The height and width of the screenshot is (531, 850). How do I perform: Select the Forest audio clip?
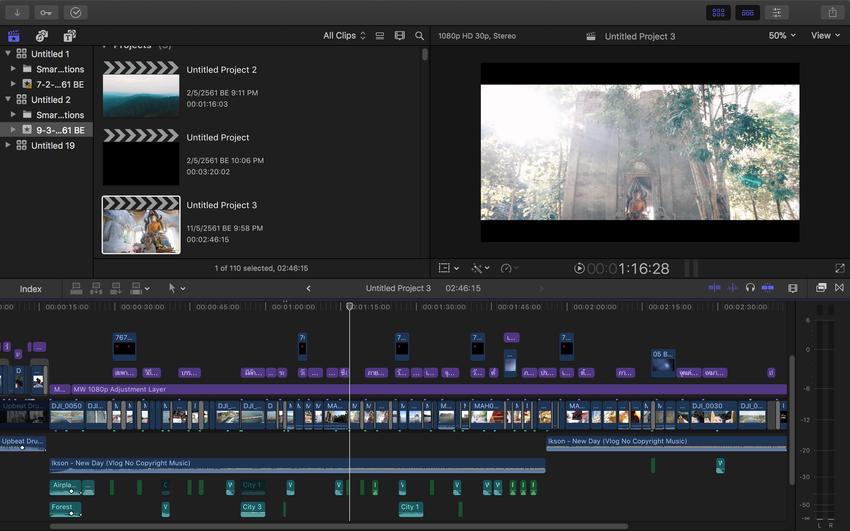[65, 509]
